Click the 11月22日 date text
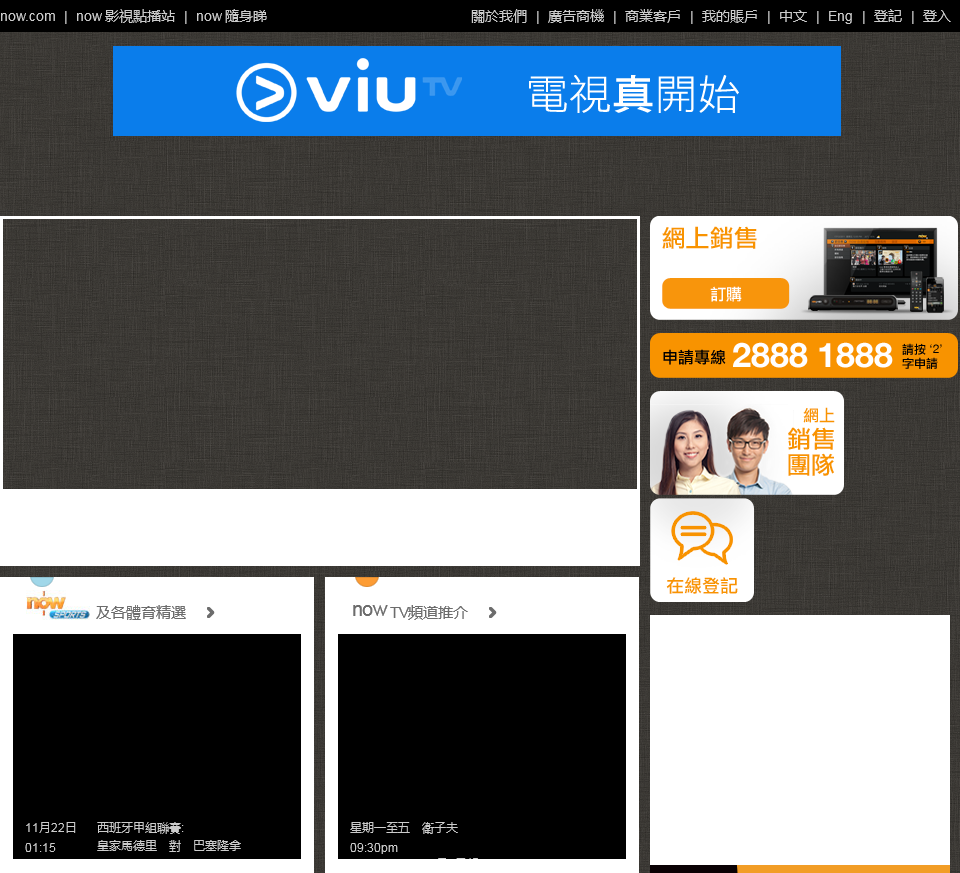 (51, 828)
